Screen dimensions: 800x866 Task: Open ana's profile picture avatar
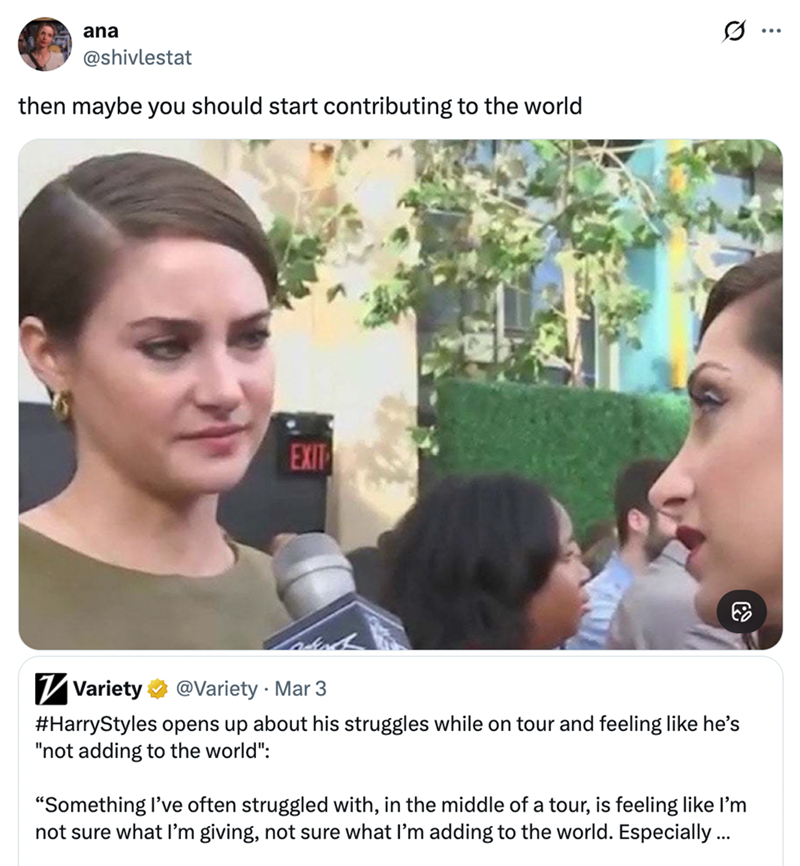(45, 44)
